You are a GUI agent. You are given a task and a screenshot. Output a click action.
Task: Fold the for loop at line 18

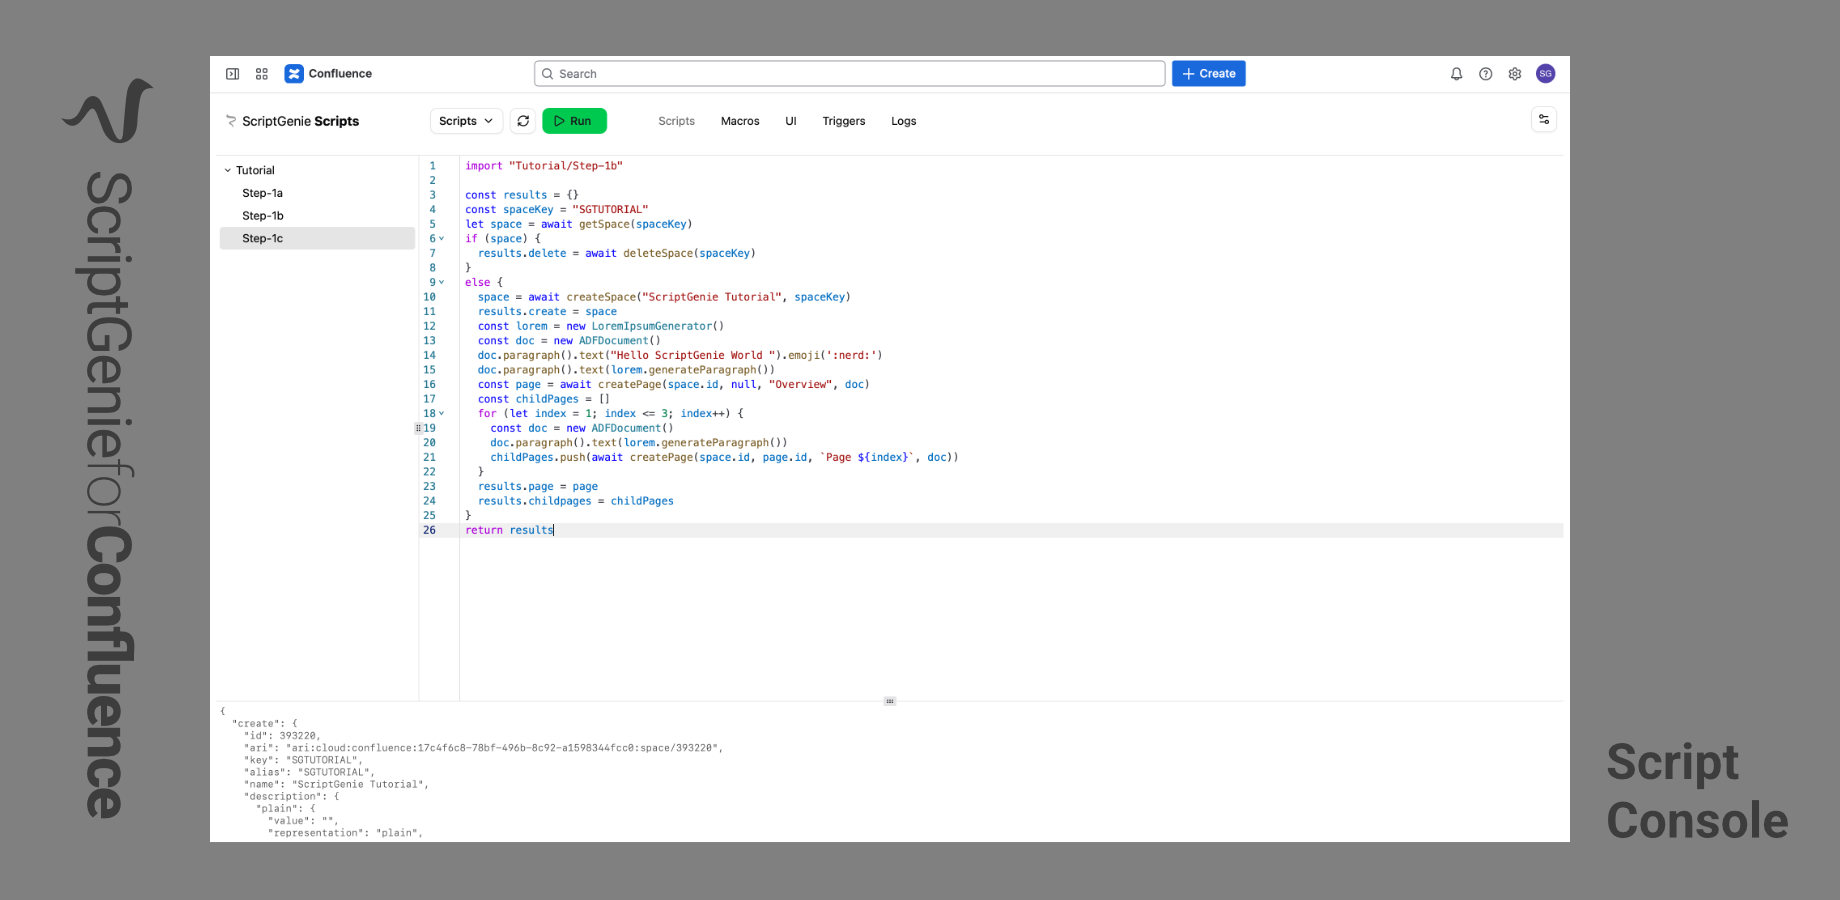pyautogui.click(x=441, y=414)
